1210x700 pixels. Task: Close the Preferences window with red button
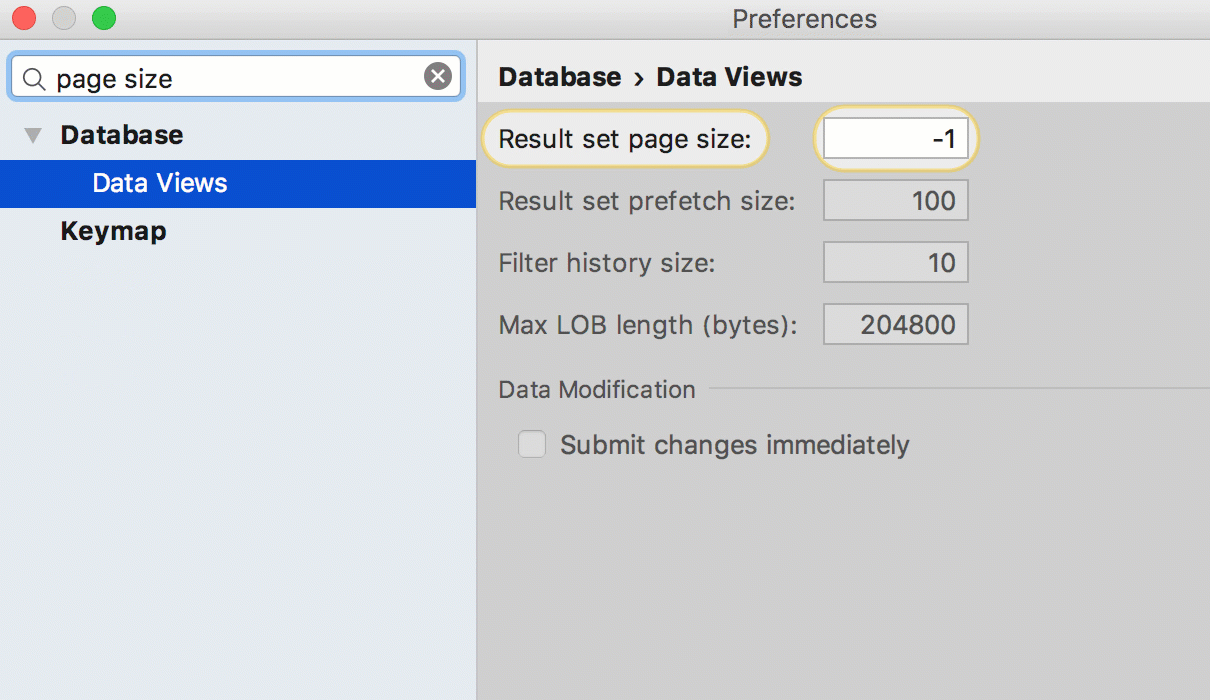tap(24, 18)
